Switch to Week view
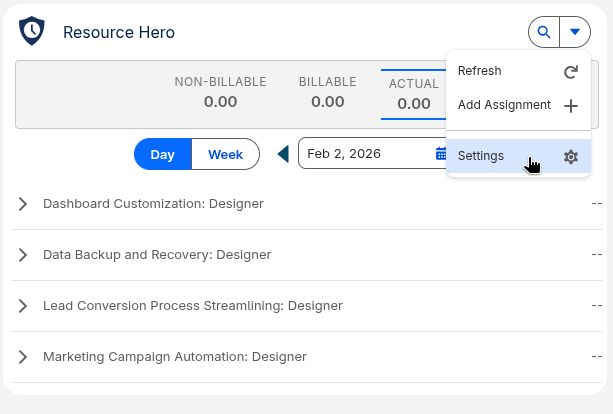This screenshot has width=613, height=414. point(225,154)
